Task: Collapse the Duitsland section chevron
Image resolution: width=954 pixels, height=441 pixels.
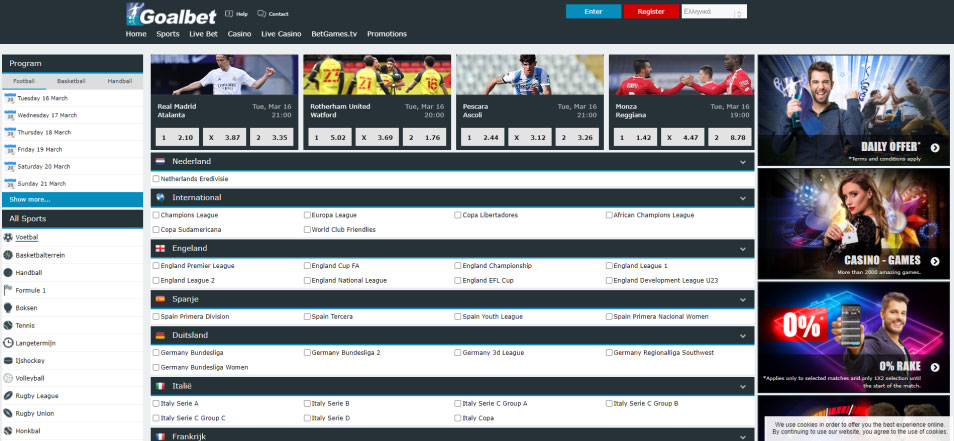Action: [743, 336]
